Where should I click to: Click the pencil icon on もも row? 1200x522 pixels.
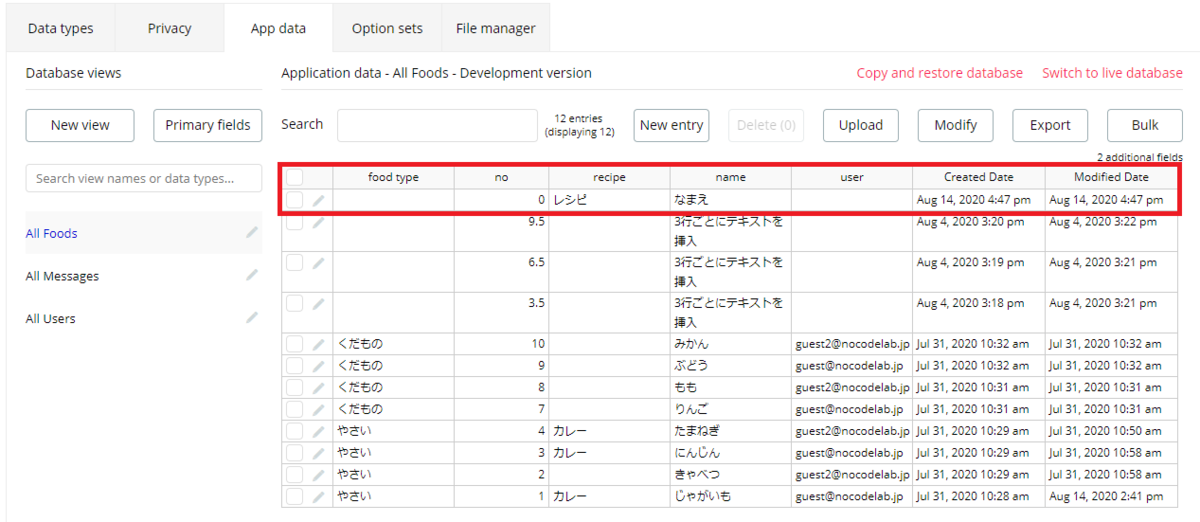click(x=318, y=387)
